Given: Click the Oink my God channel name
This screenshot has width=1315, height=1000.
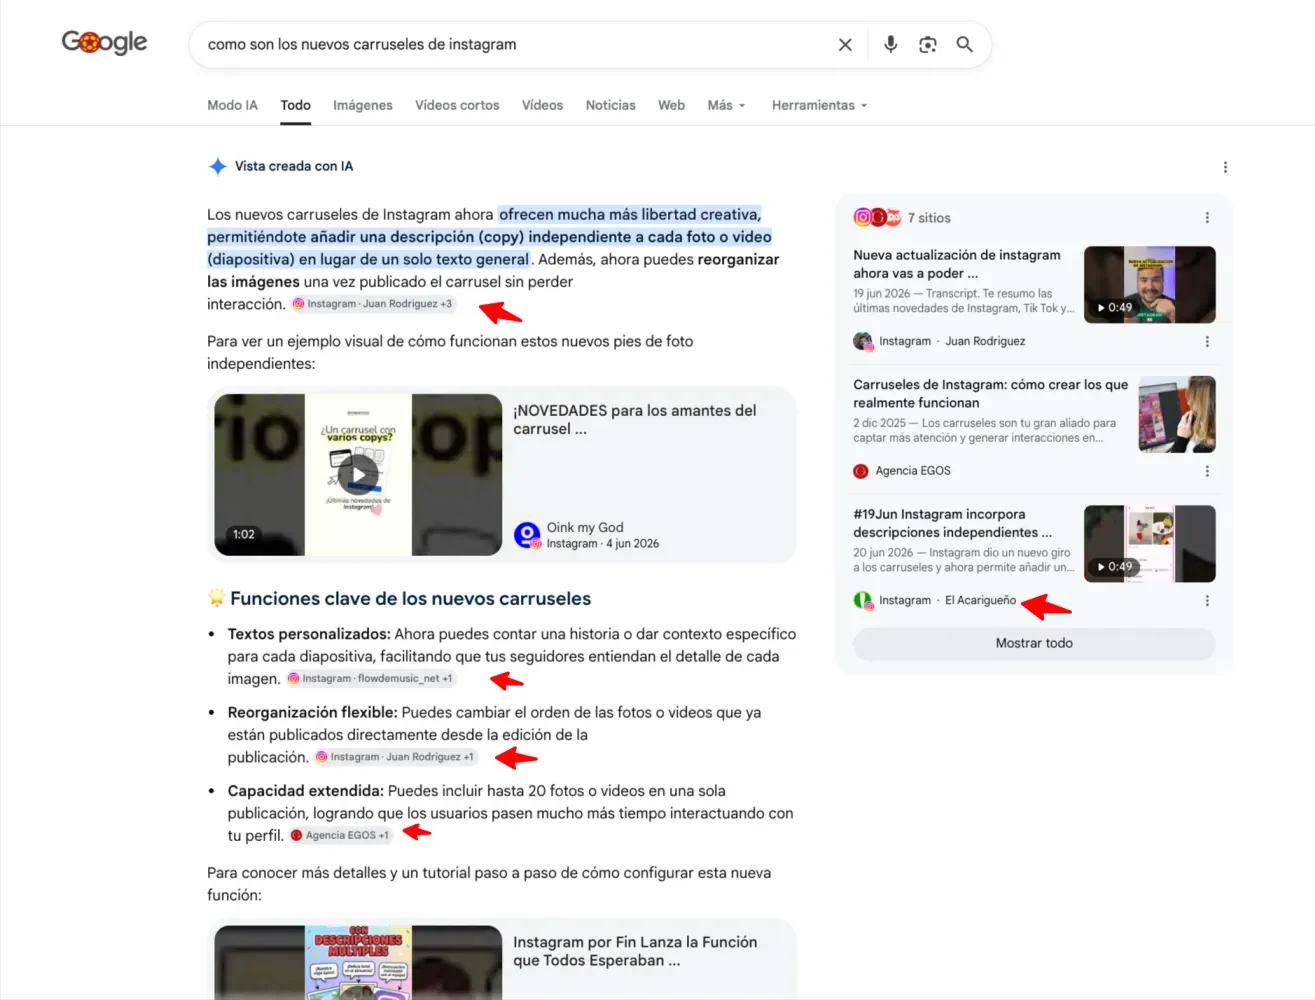Looking at the screenshot, I should pos(585,527).
